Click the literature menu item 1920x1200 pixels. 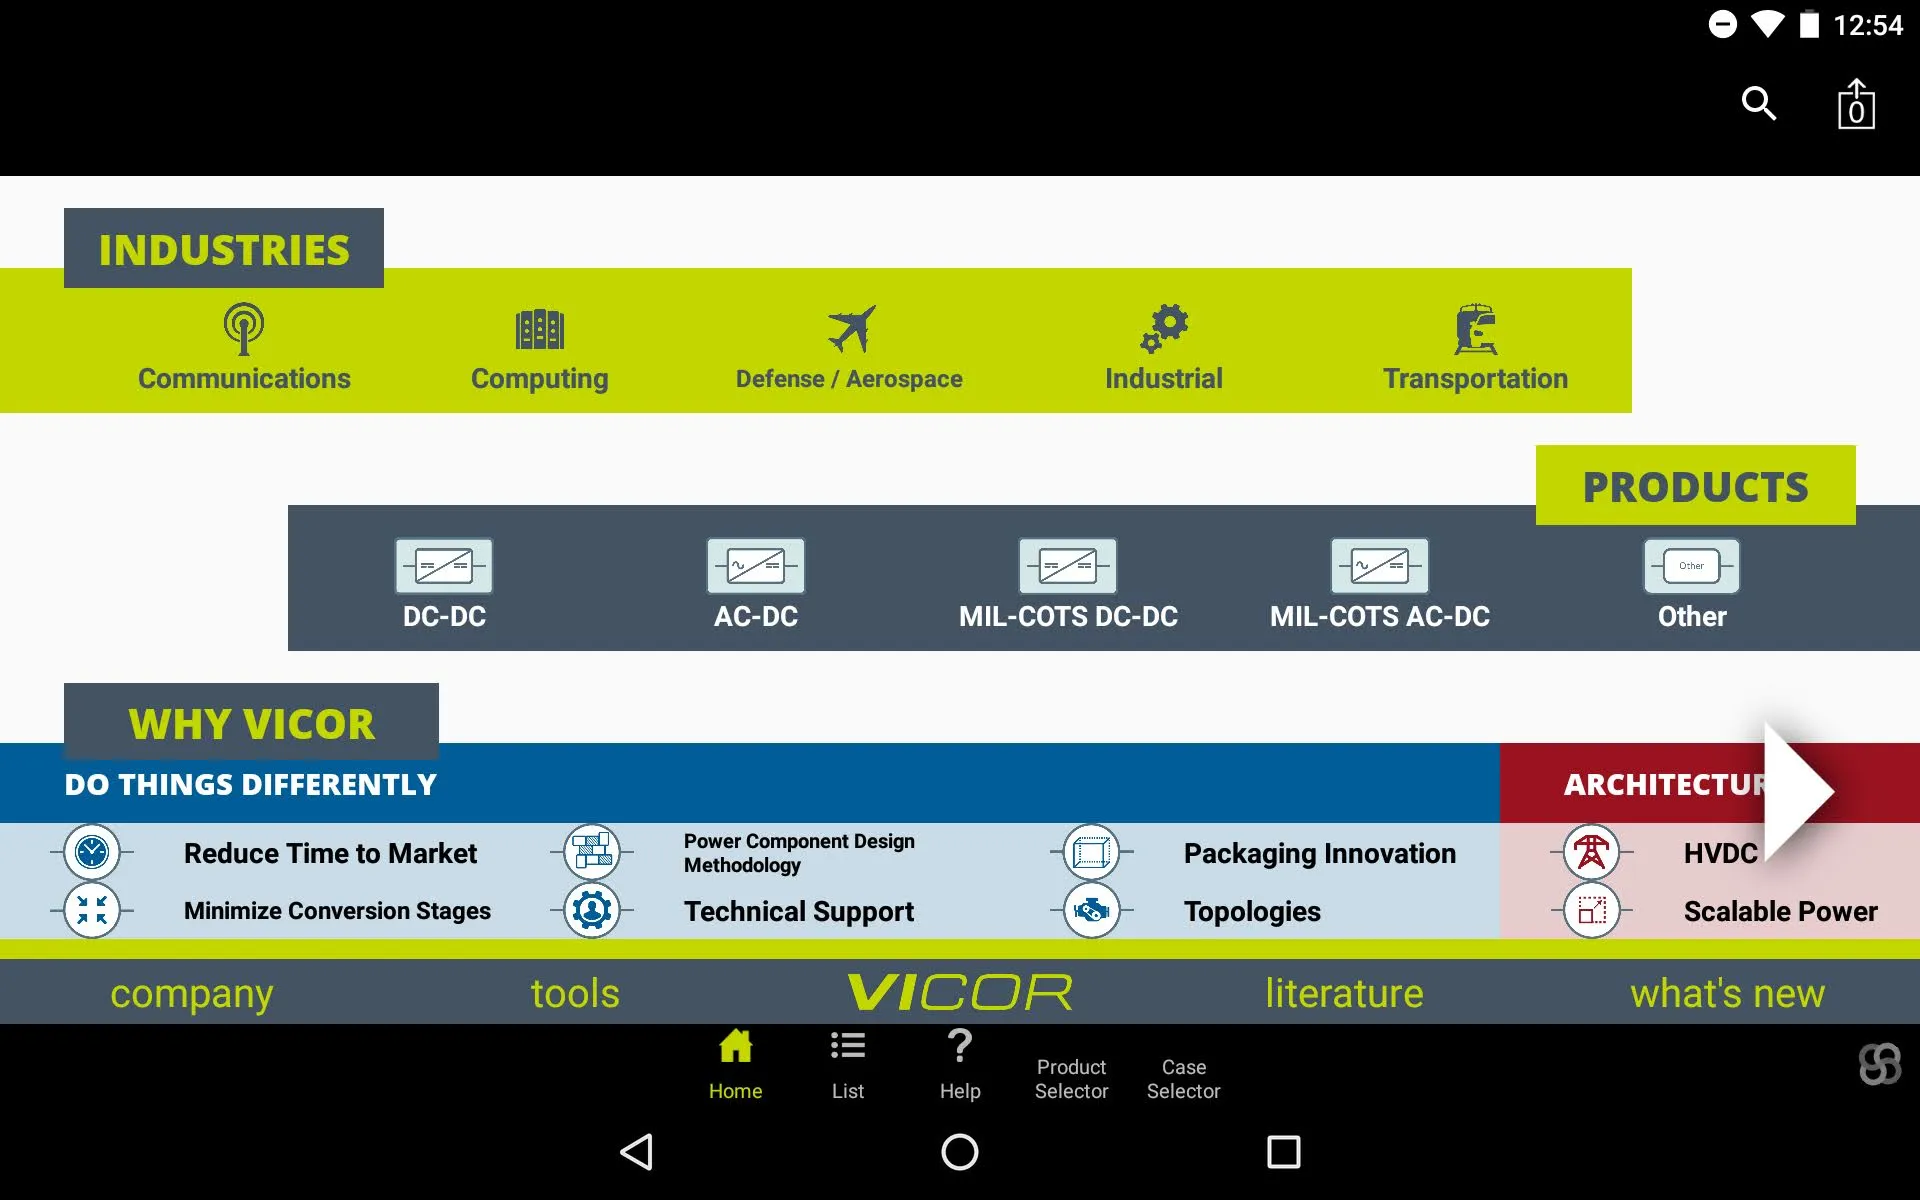[1342, 991]
